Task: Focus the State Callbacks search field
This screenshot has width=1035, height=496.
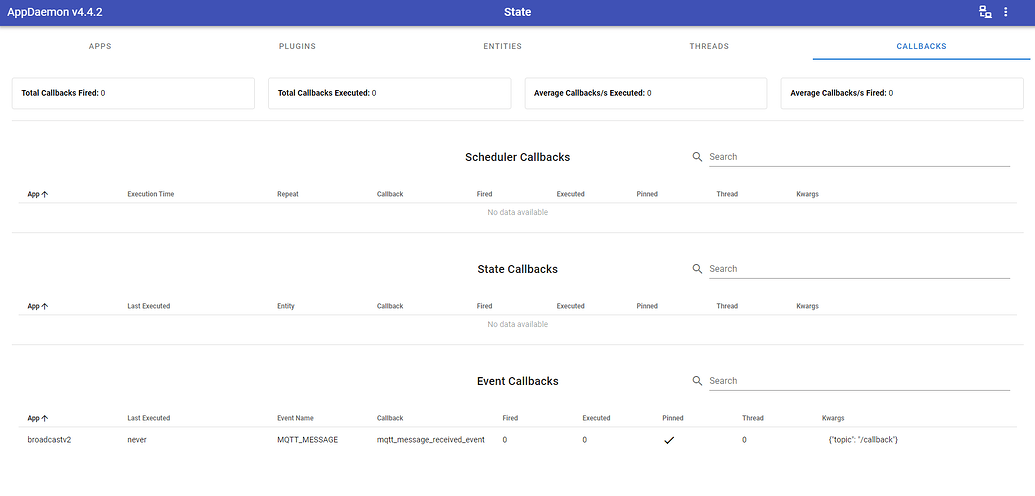Action: click(x=859, y=269)
